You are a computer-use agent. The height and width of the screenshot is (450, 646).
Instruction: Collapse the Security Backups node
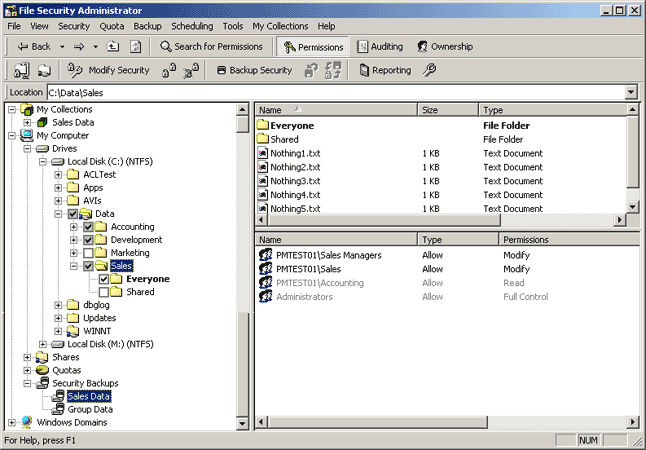pyautogui.click(x=27, y=383)
